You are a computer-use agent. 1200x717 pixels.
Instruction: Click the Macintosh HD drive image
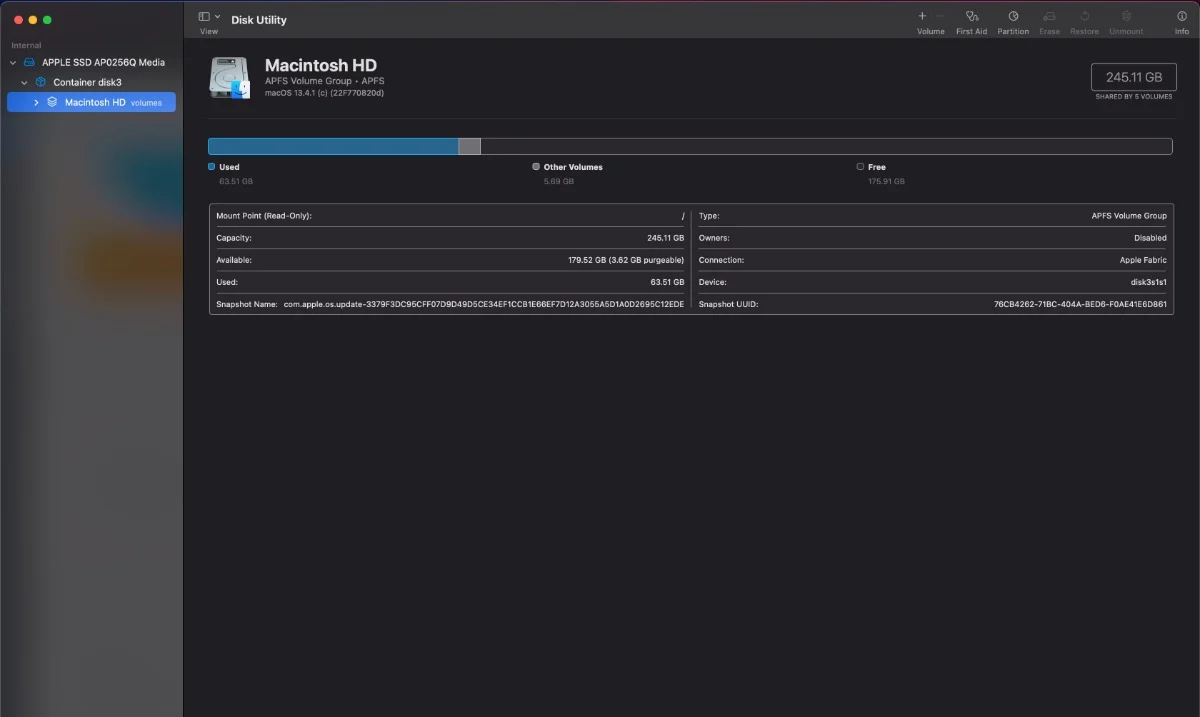tap(230, 77)
